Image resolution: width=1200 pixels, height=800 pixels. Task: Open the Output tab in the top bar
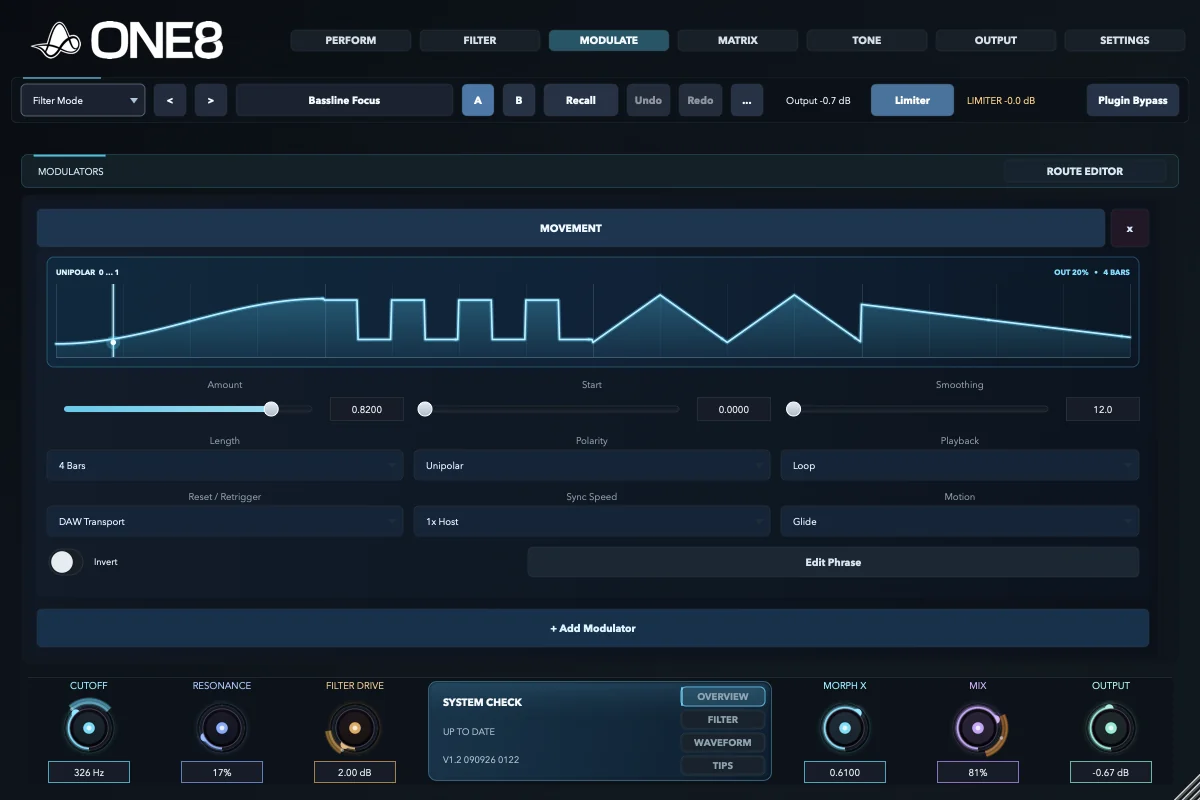pyautogui.click(x=996, y=41)
